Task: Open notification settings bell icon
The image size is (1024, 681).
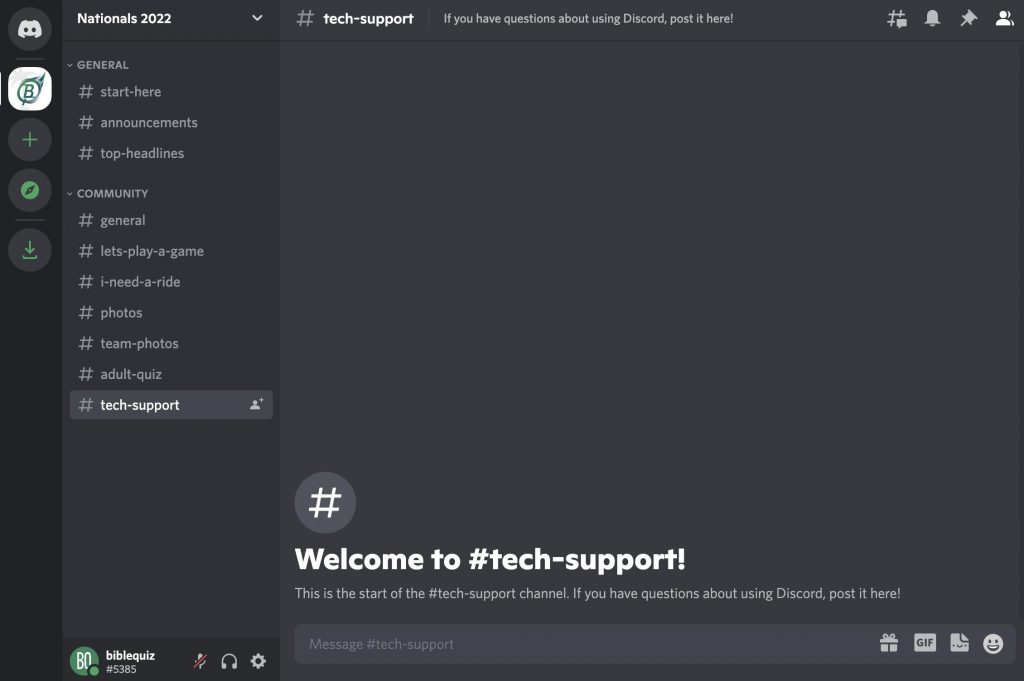Action: (932, 18)
